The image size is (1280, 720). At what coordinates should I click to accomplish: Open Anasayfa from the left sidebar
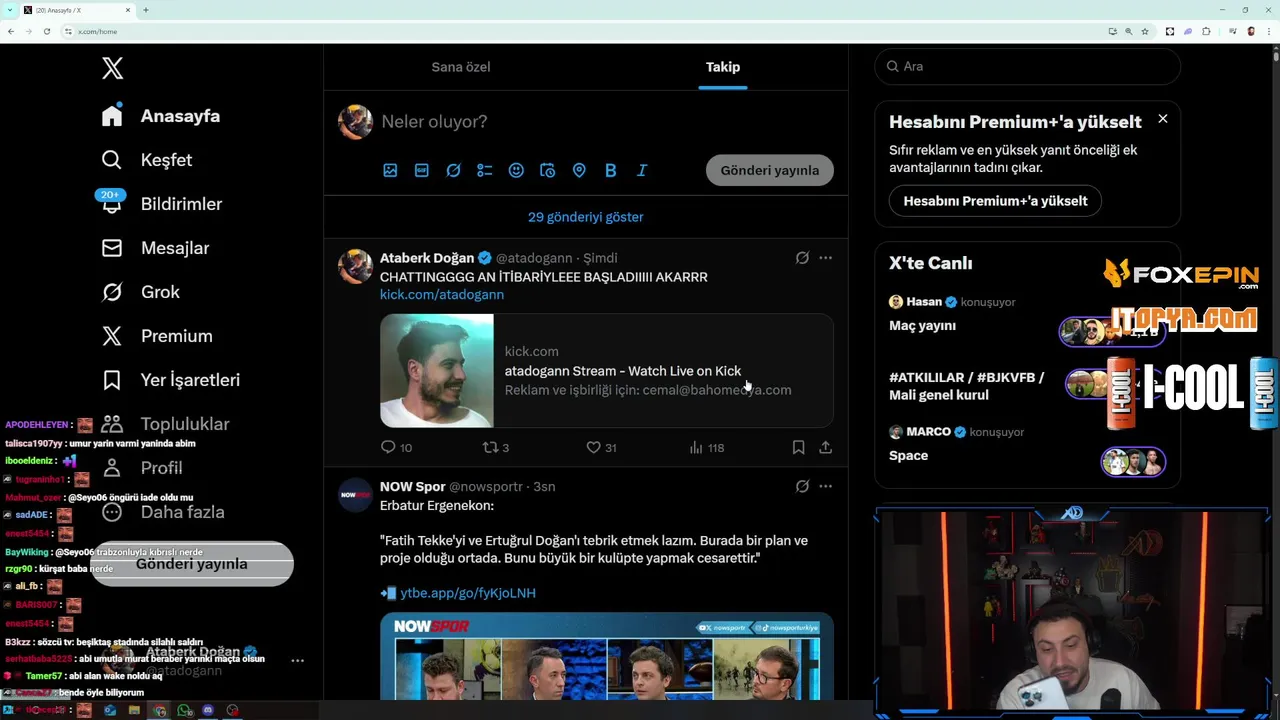pyautogui.click(x=161, y=116)
